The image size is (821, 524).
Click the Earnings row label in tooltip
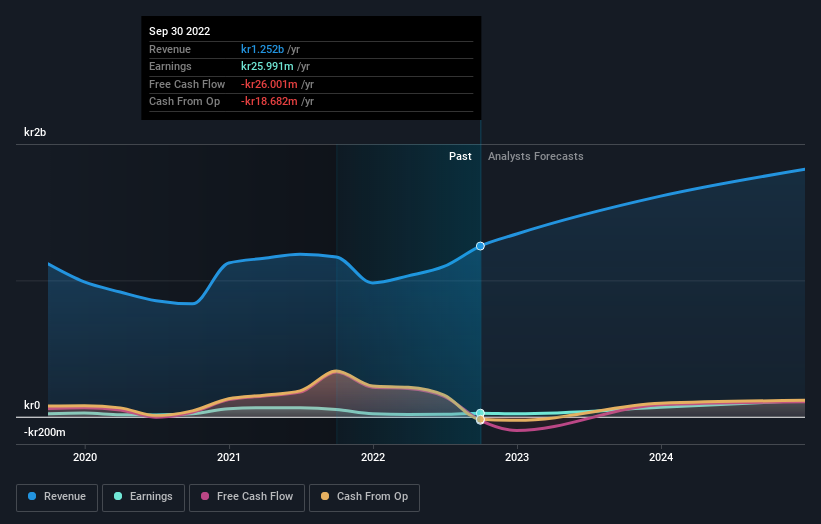click(170, 66)
